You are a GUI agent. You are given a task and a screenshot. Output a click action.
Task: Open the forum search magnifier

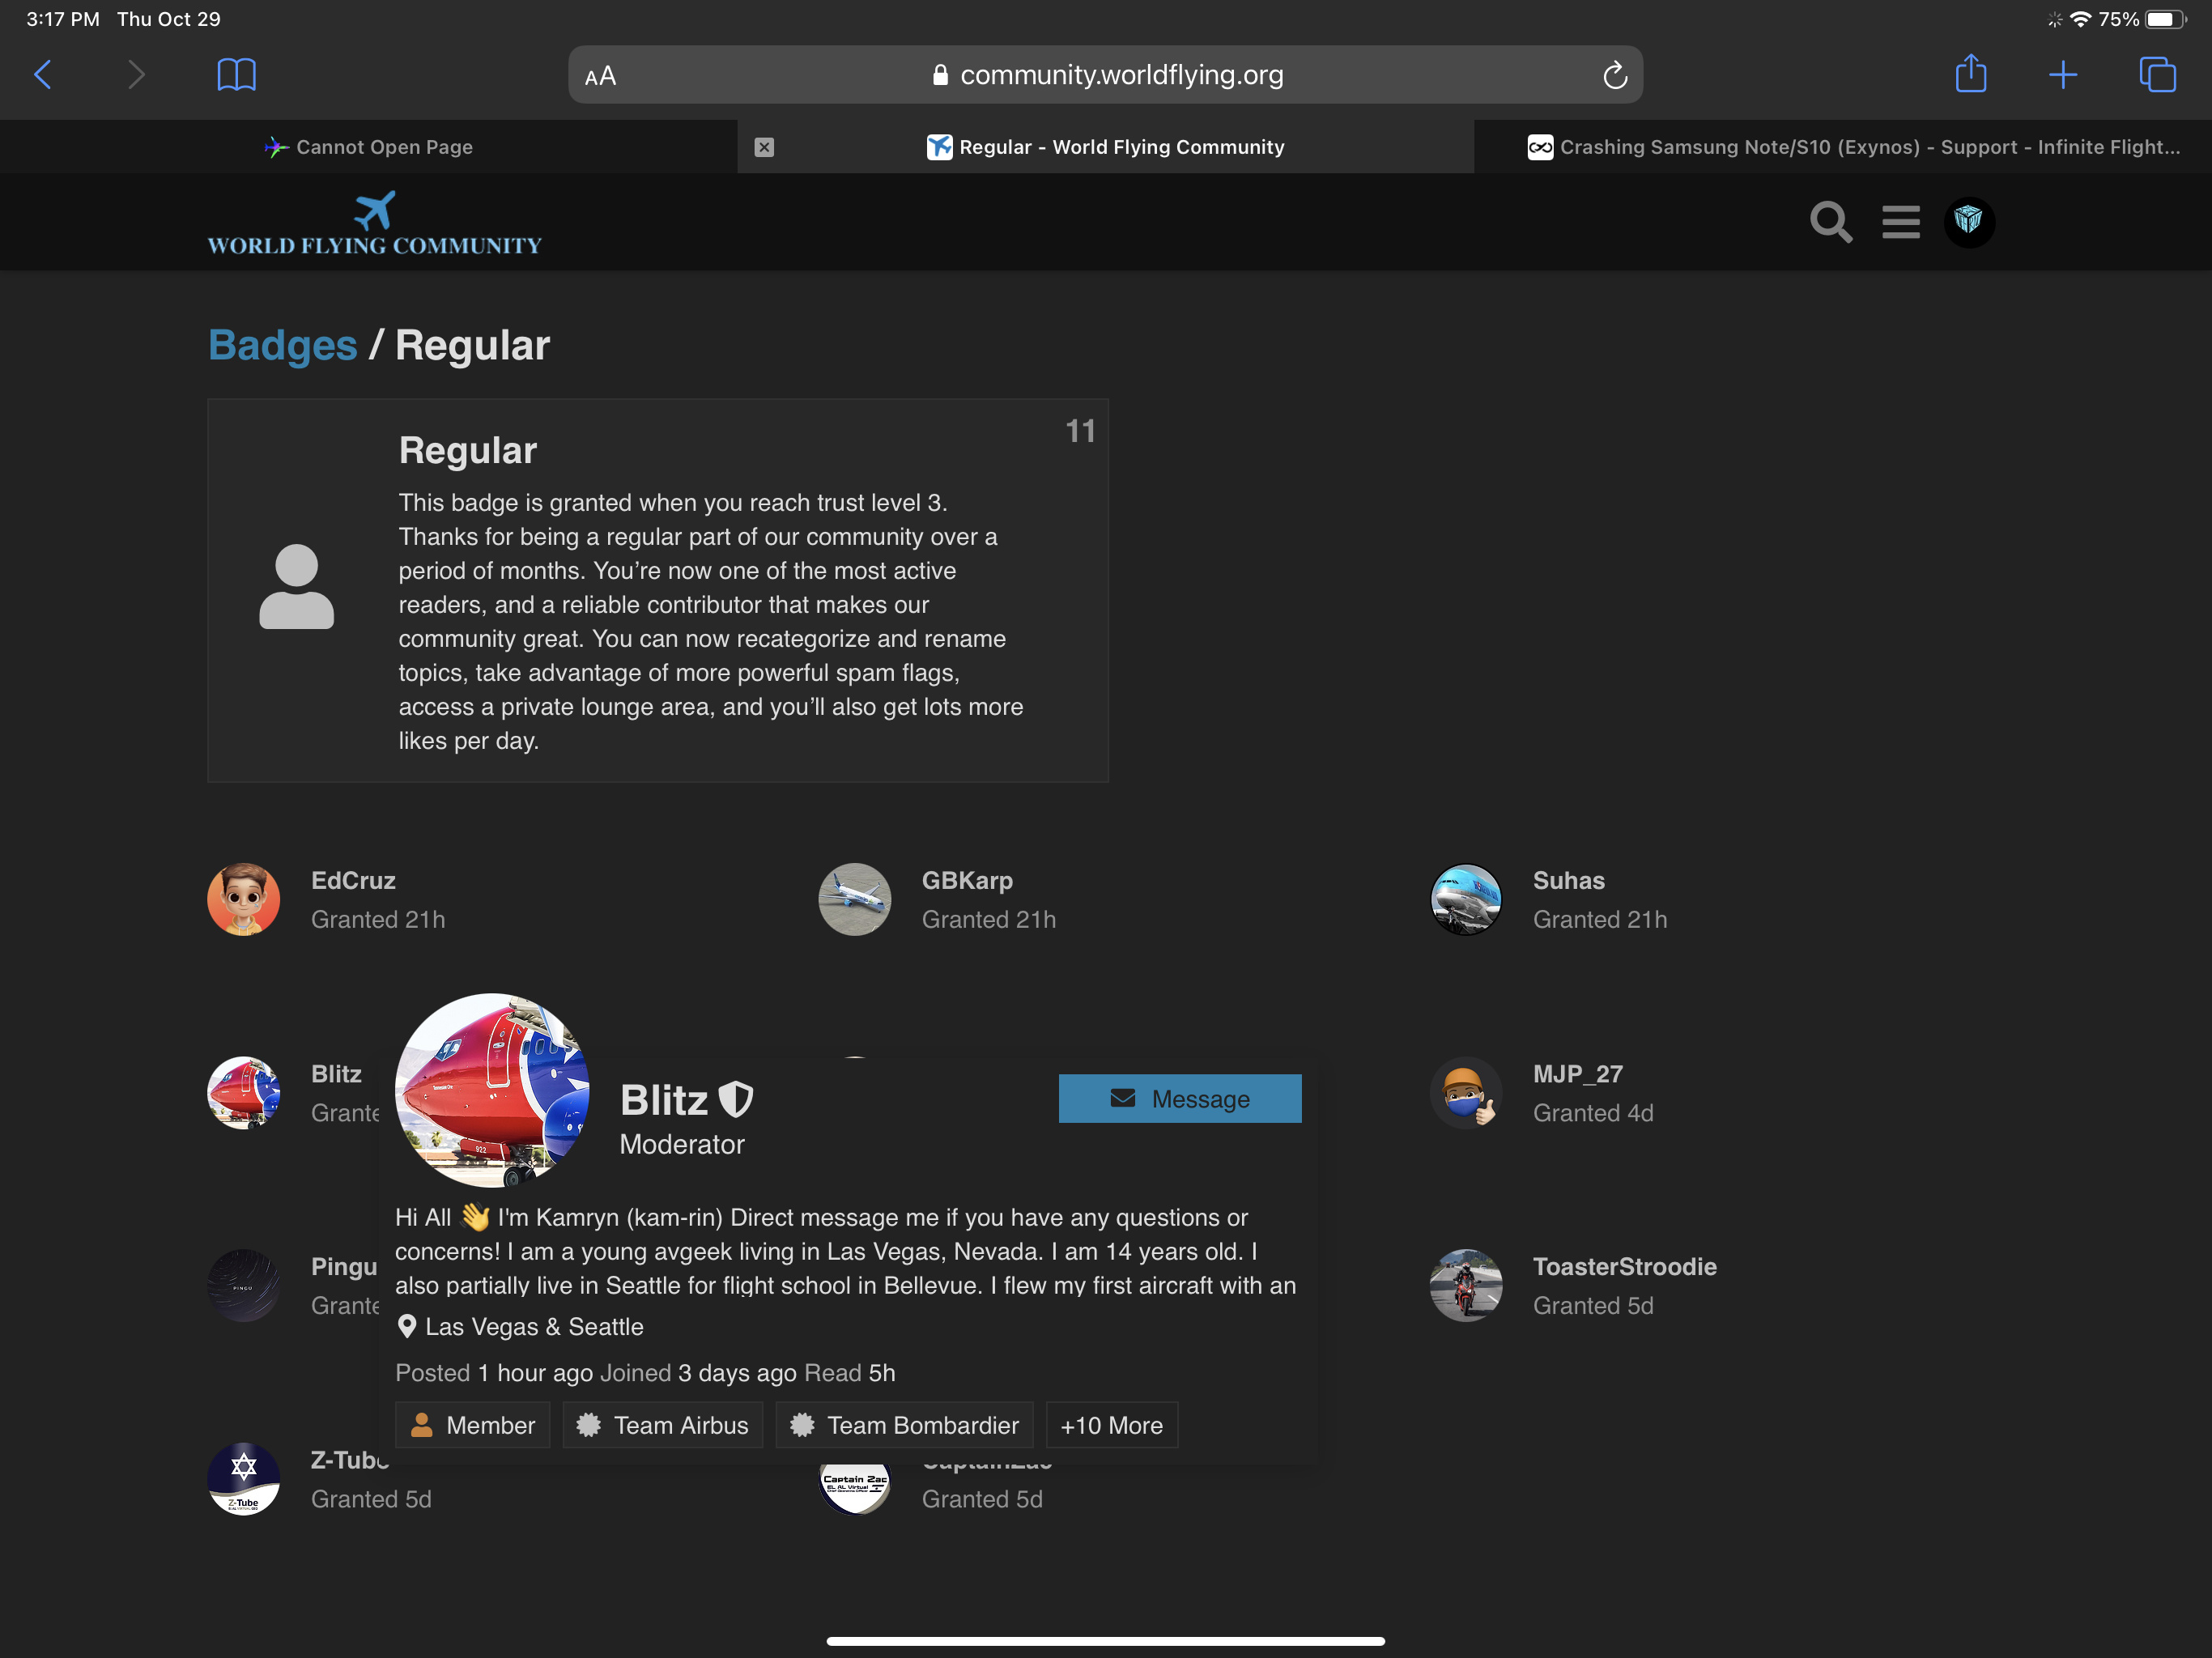click(x=1830, y=222)
